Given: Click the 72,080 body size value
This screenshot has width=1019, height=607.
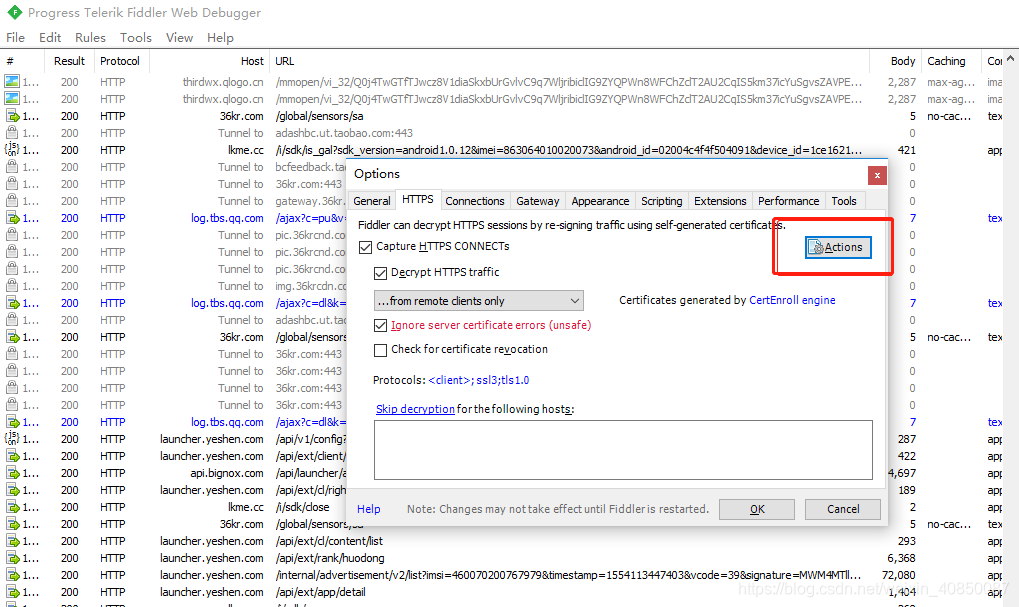Looking at the screenshot, I should click(899, 575).
